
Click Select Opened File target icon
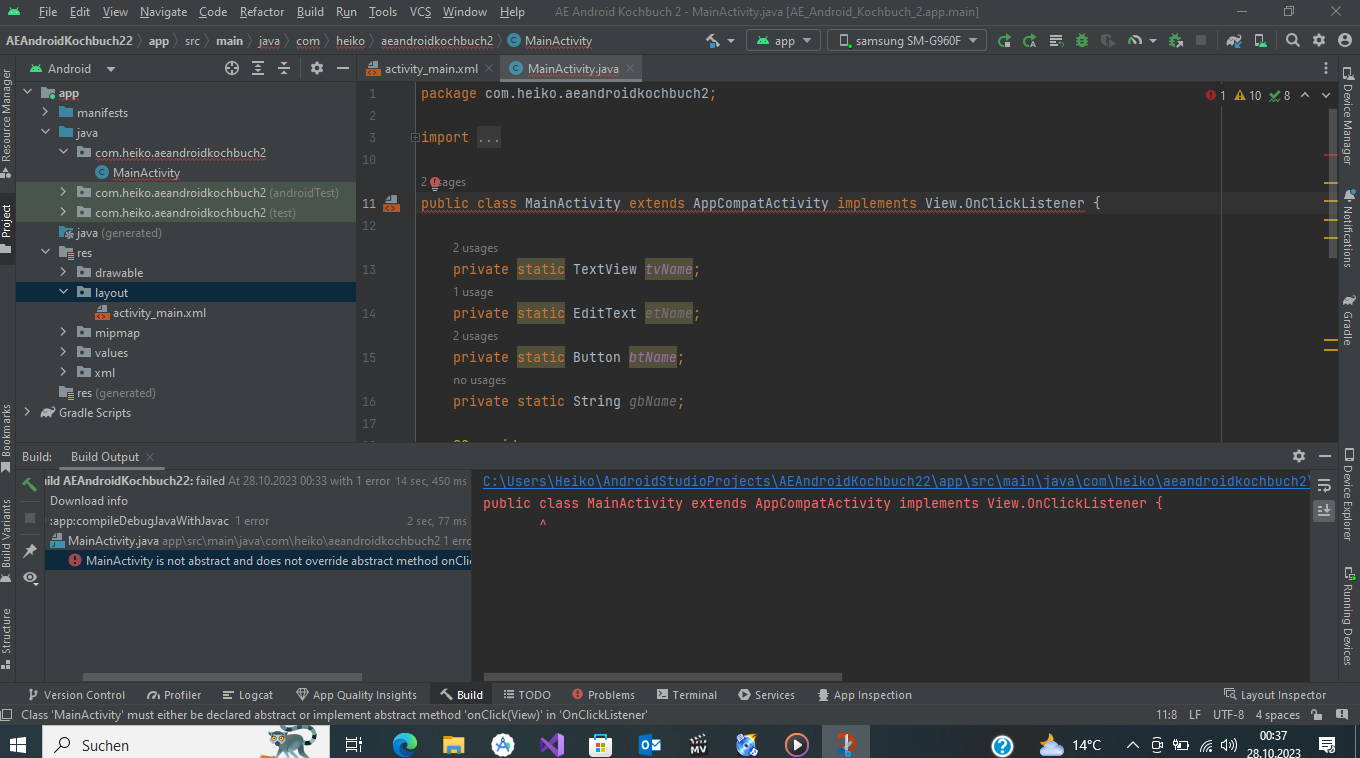click(x=232, y=69)
